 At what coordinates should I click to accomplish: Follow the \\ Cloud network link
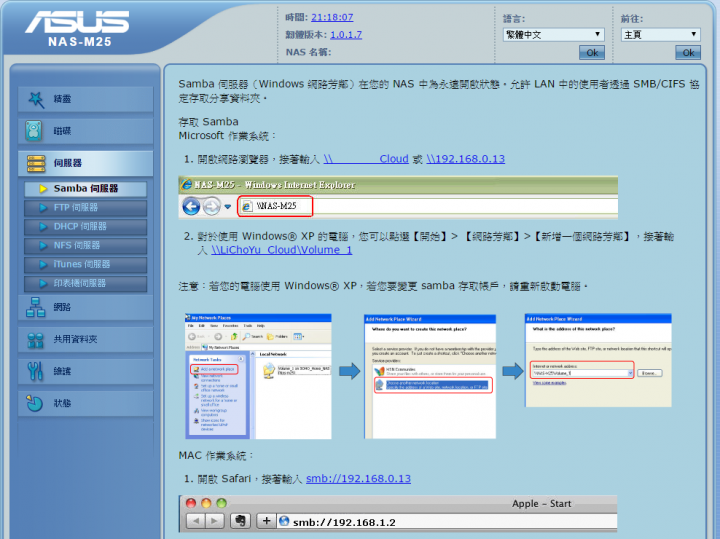[x=366, y=159]
